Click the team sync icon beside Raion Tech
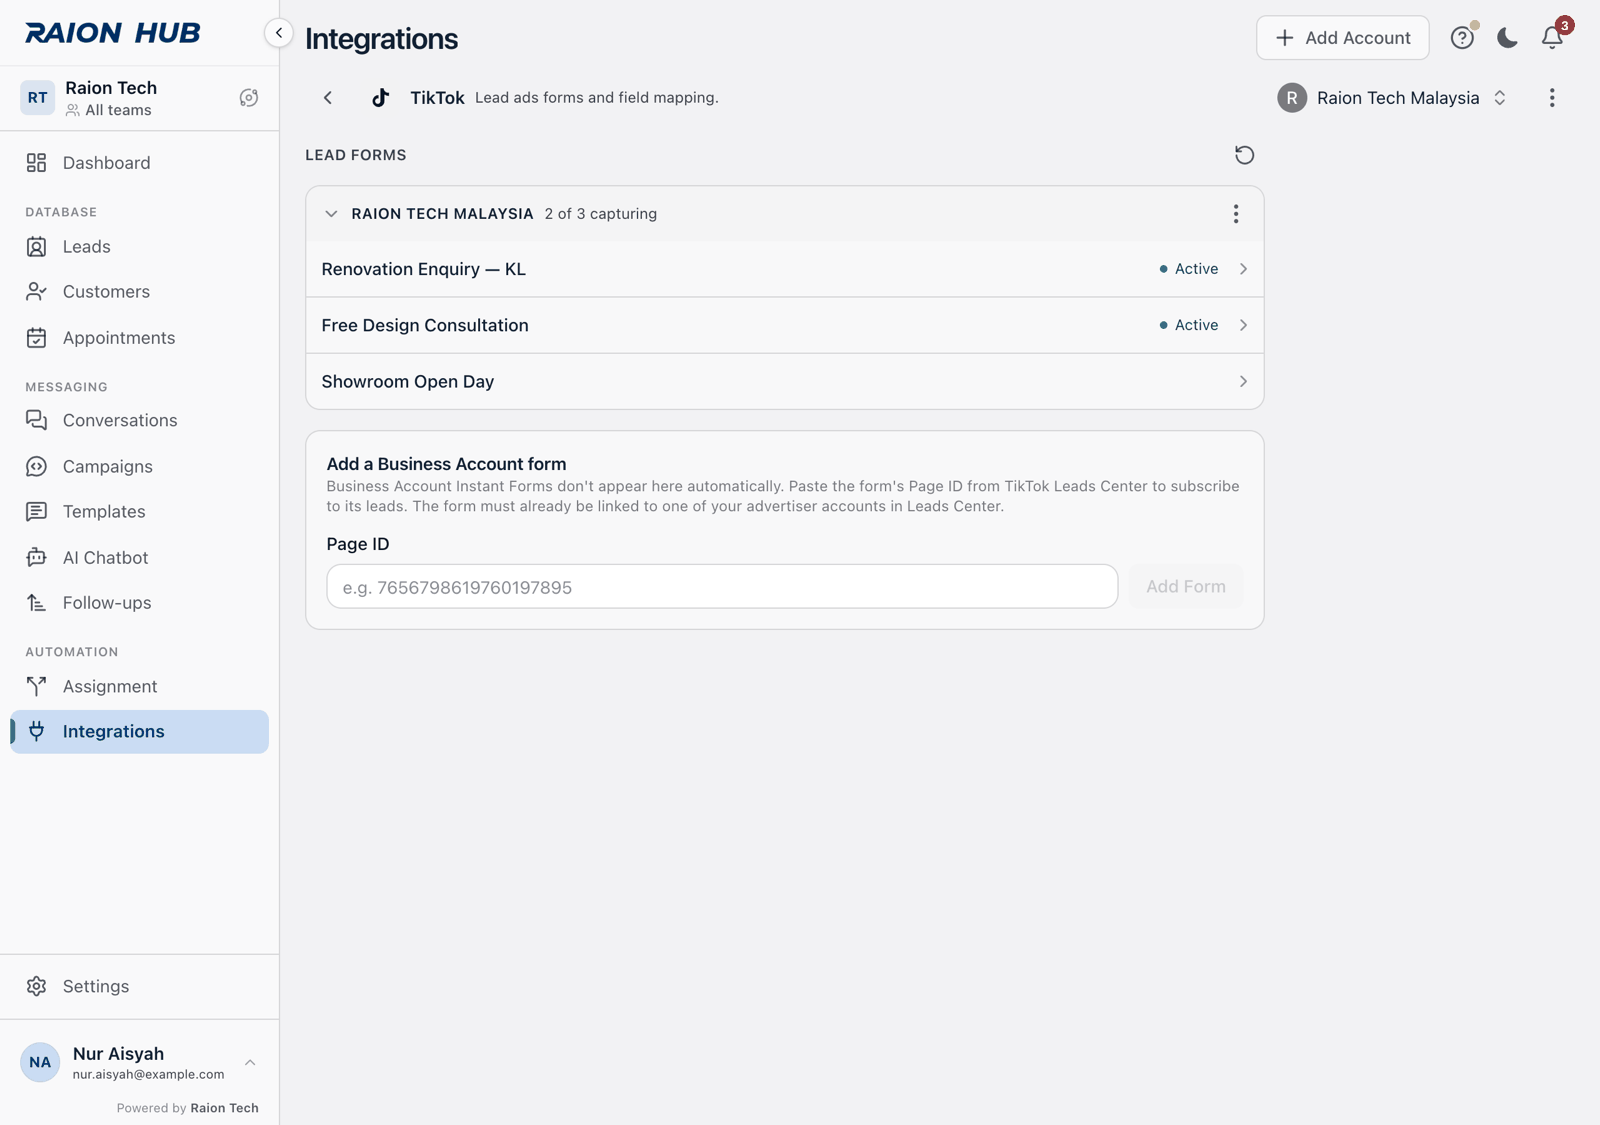This screenshot has width=1600, height=1125. 249,98
